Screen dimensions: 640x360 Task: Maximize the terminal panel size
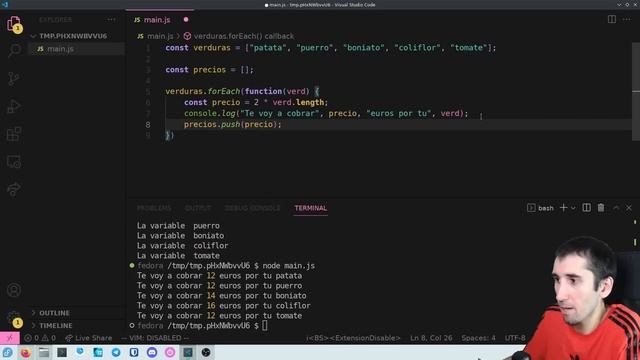point(616,208)
